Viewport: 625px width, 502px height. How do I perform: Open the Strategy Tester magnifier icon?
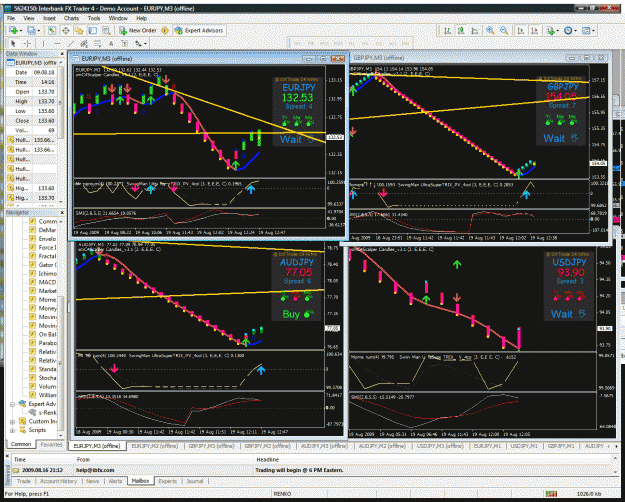106,30
